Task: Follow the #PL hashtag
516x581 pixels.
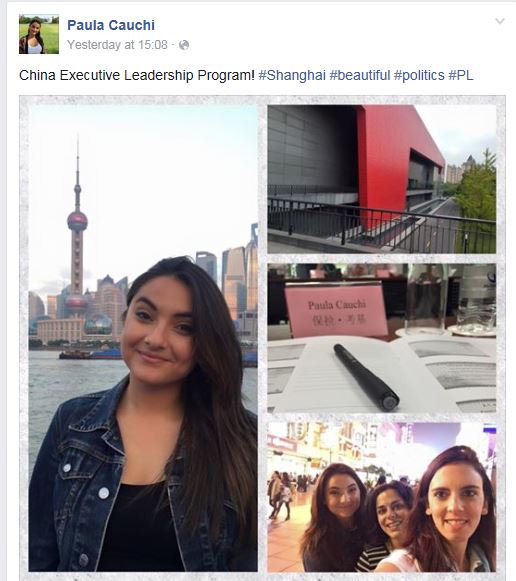Action: pyautogui.click(x=461, y=75)
